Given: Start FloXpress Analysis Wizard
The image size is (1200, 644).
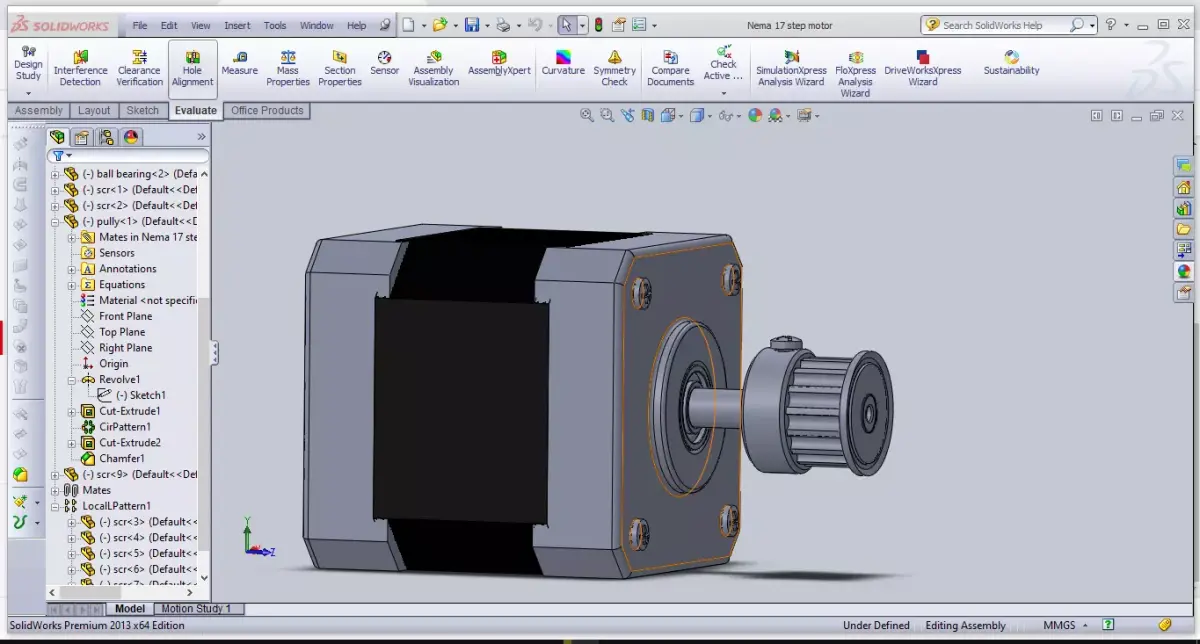Looking at the screenshot, I should (x=855, y=72).
